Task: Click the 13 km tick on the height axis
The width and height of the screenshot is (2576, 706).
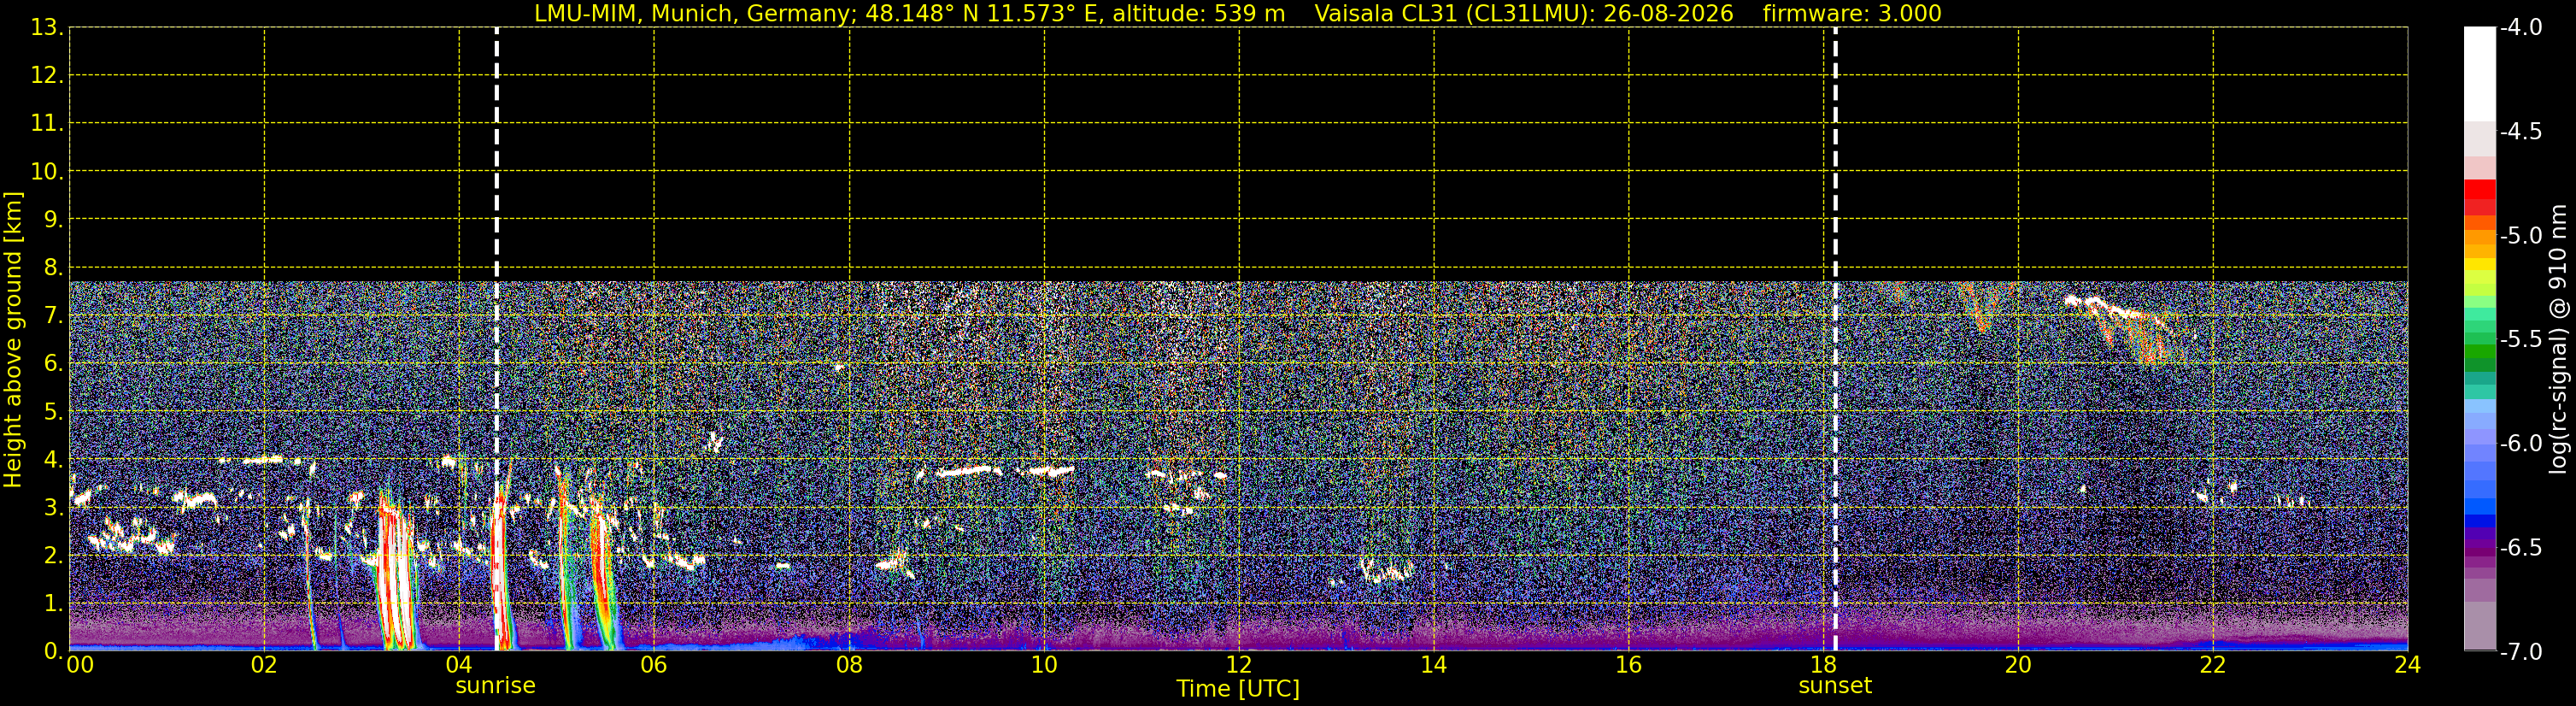Action: pos(45,28)
